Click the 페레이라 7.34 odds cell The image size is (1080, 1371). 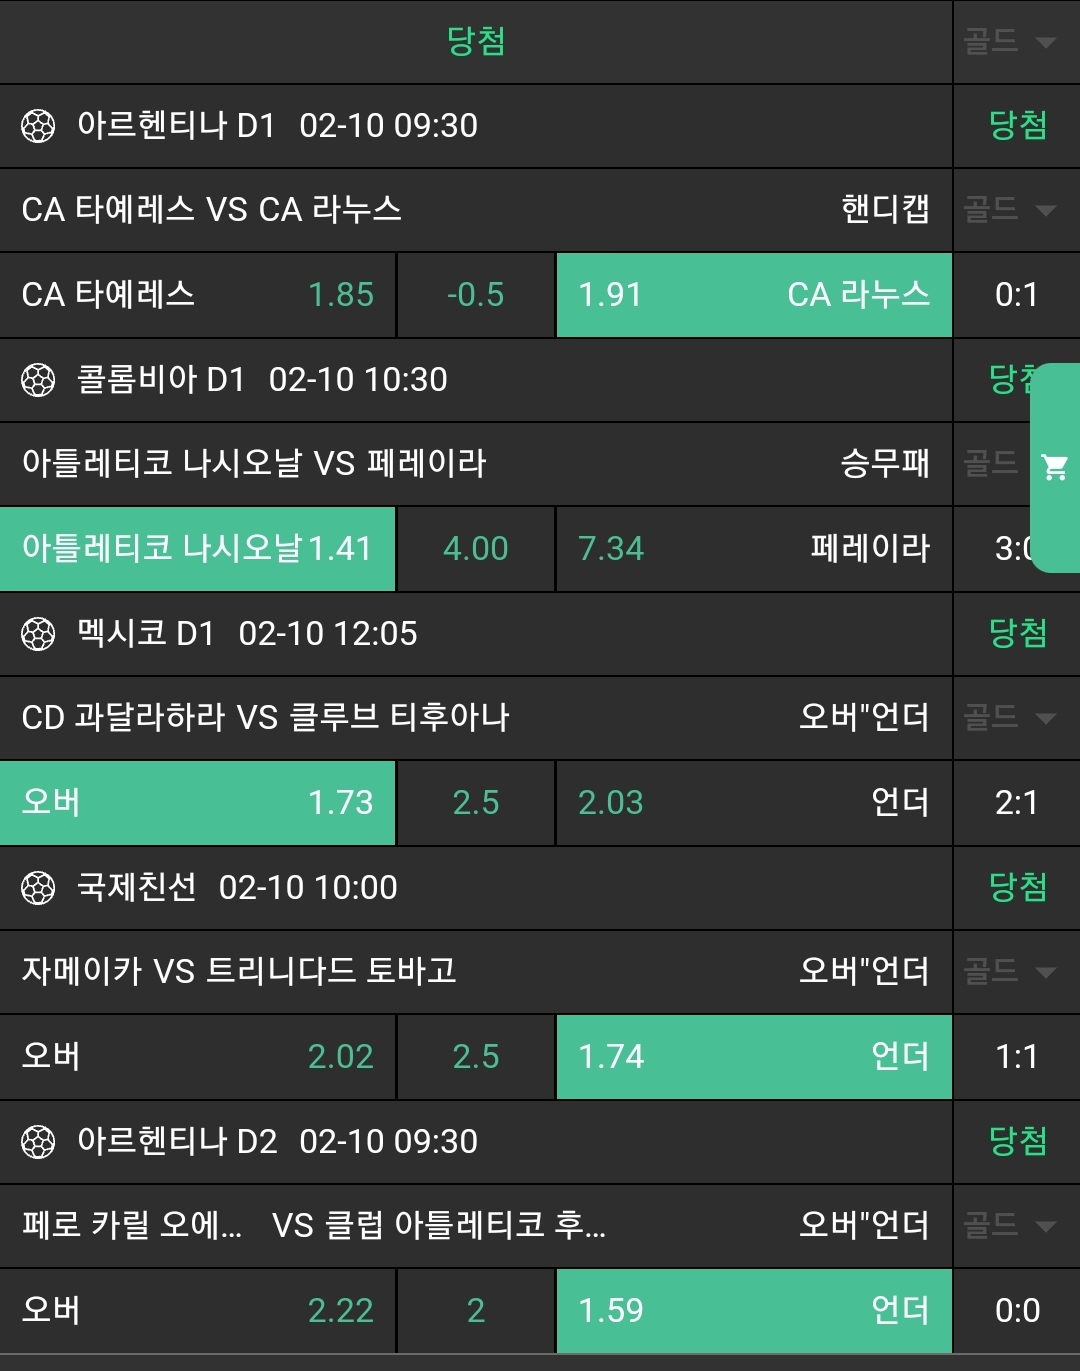[754, 549]
